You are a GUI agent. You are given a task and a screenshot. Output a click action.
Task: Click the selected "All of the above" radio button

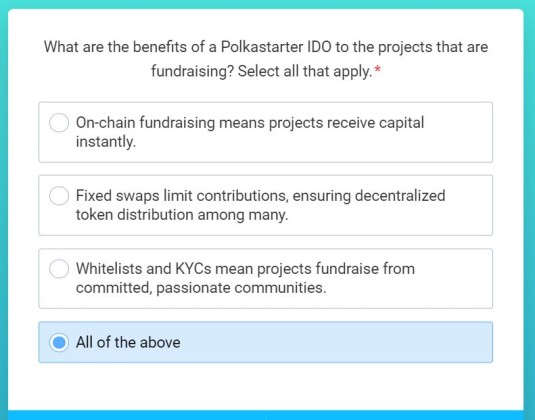click(x=59, y=342)
